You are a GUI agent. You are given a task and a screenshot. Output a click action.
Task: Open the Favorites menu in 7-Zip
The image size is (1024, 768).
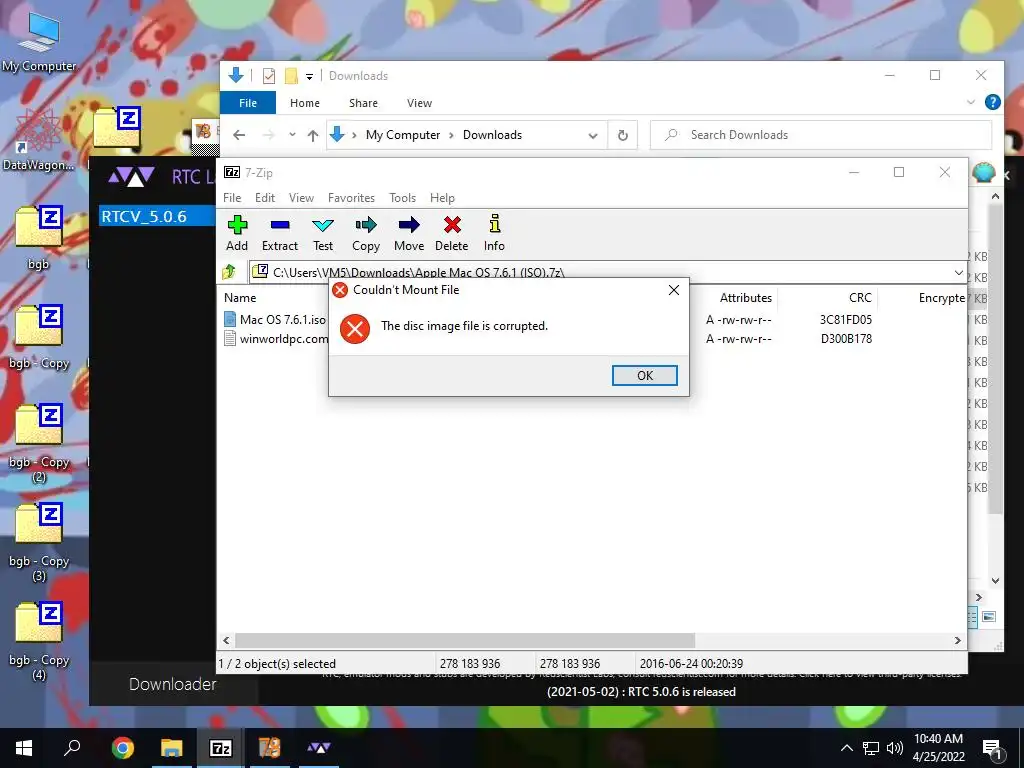pyautogui.click(x=351, y=198)
